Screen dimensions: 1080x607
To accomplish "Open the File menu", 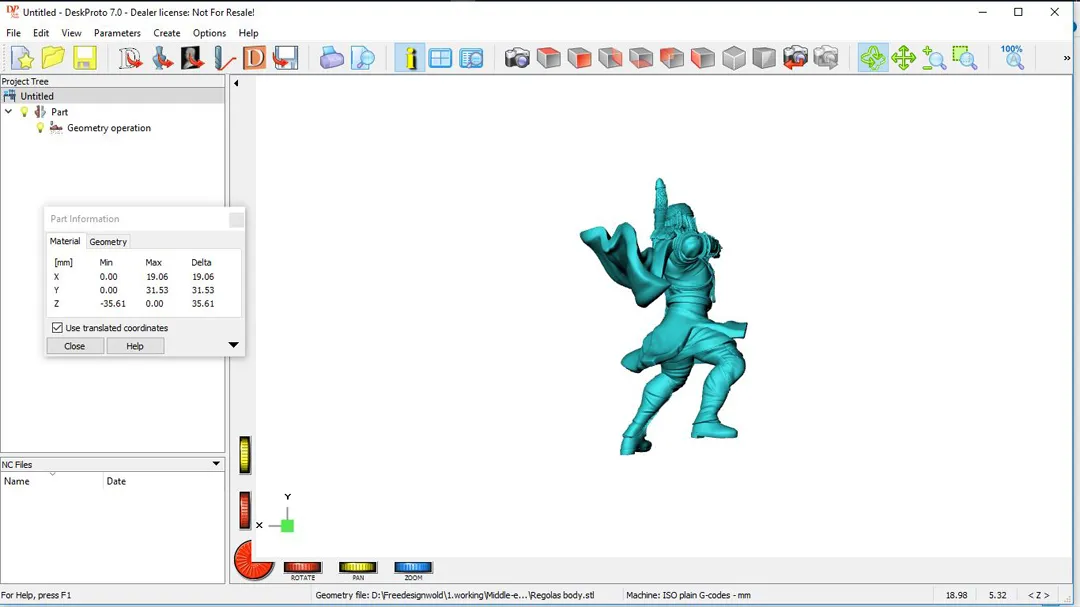I will coord(13,33).
